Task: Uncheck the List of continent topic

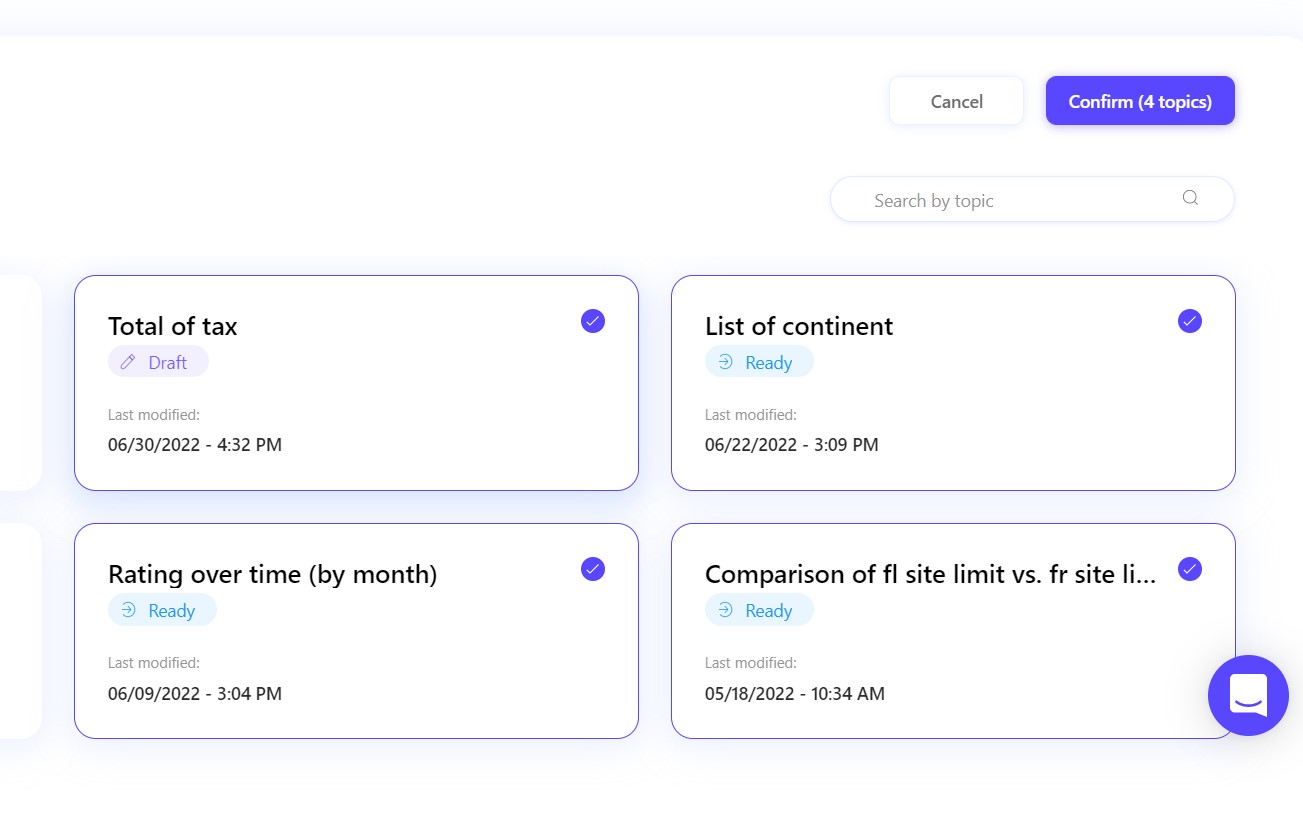Action: coord(1189,321)
